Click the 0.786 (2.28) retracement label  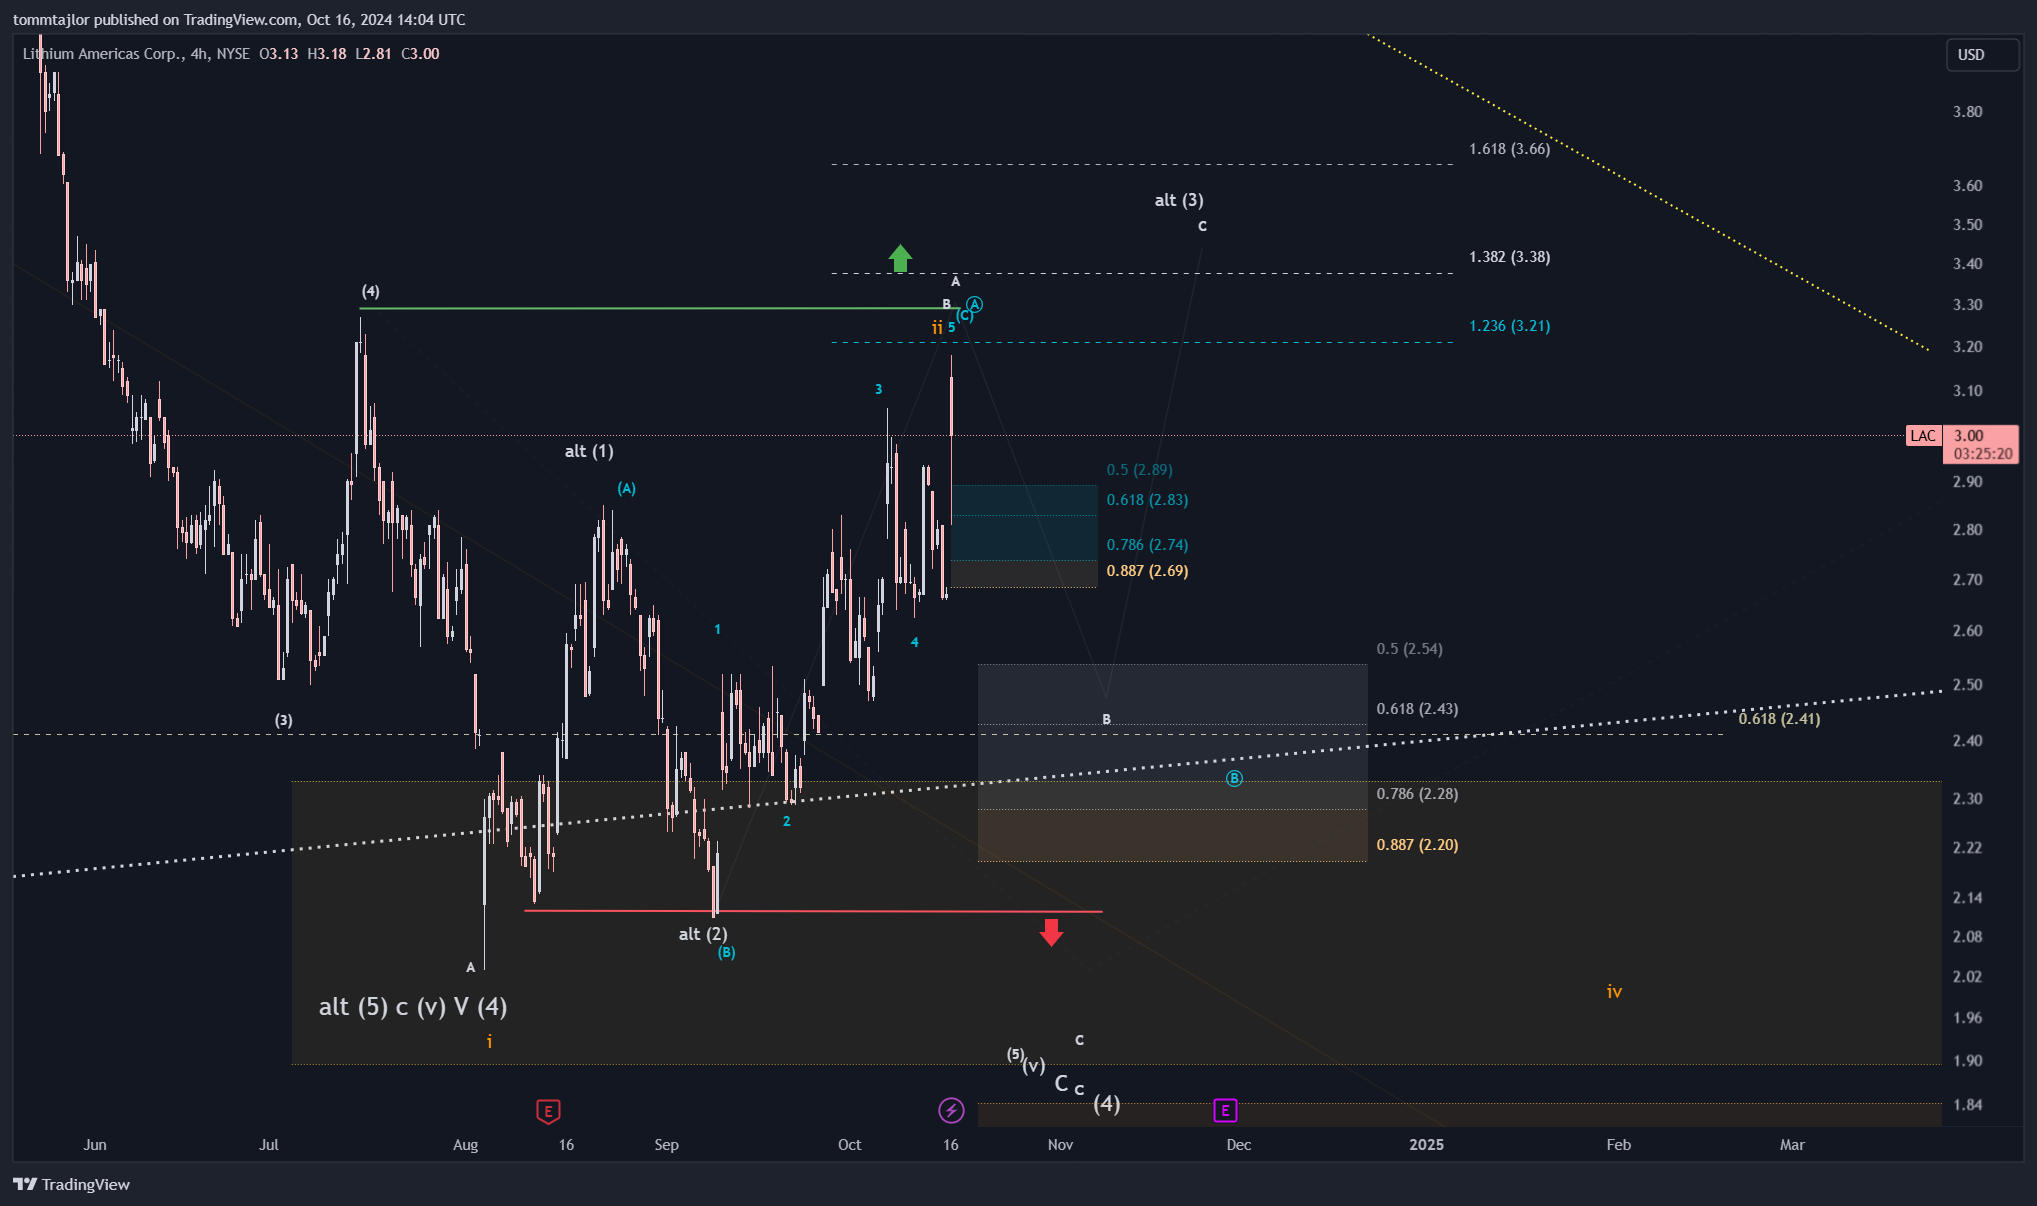1417,794
